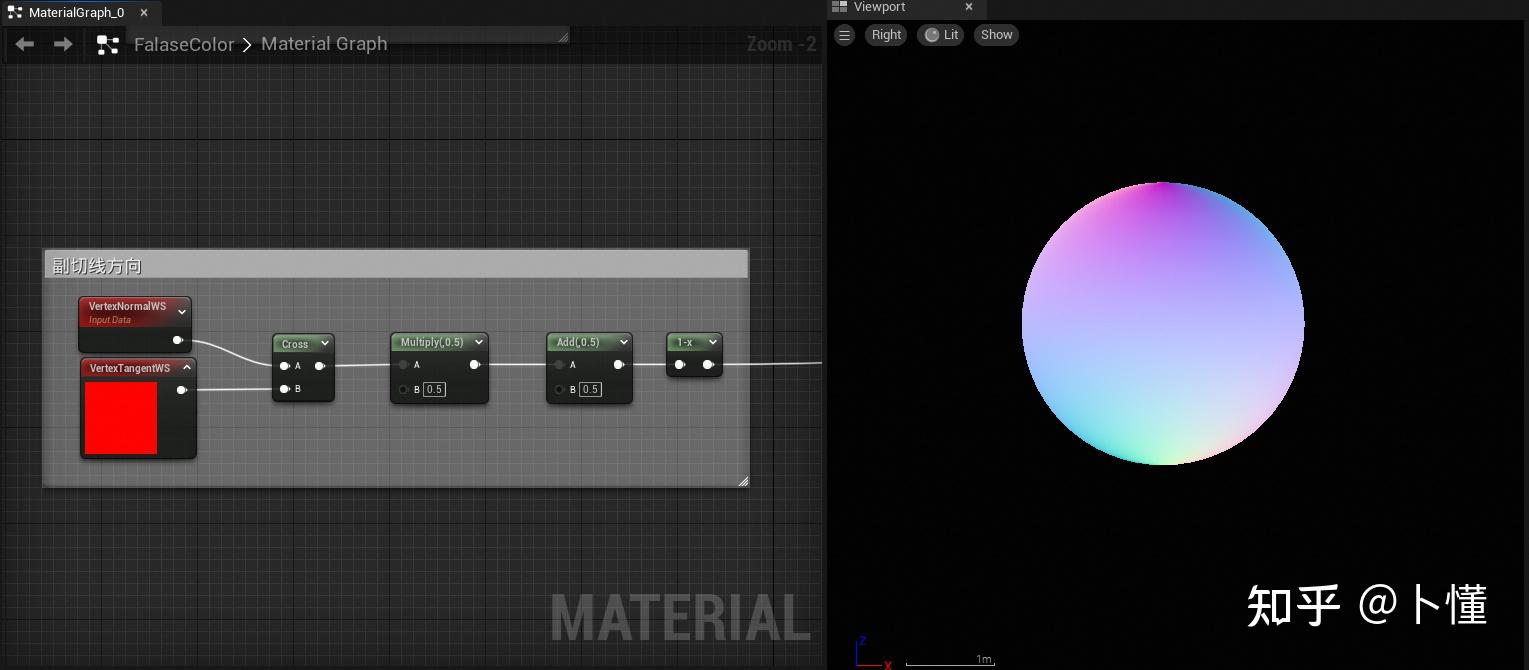The width and height of the screenshot is (1529, 670).
Task: Click the Right view button
Action: pos(886,34)
